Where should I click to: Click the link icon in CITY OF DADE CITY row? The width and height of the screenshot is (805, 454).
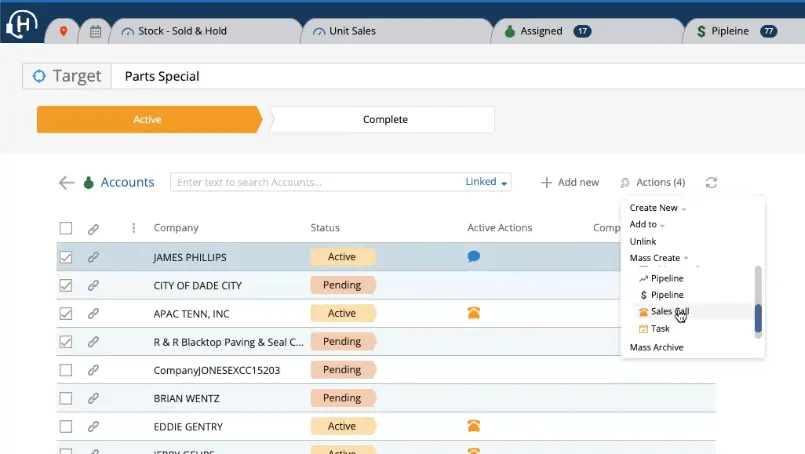coord(93,285)
